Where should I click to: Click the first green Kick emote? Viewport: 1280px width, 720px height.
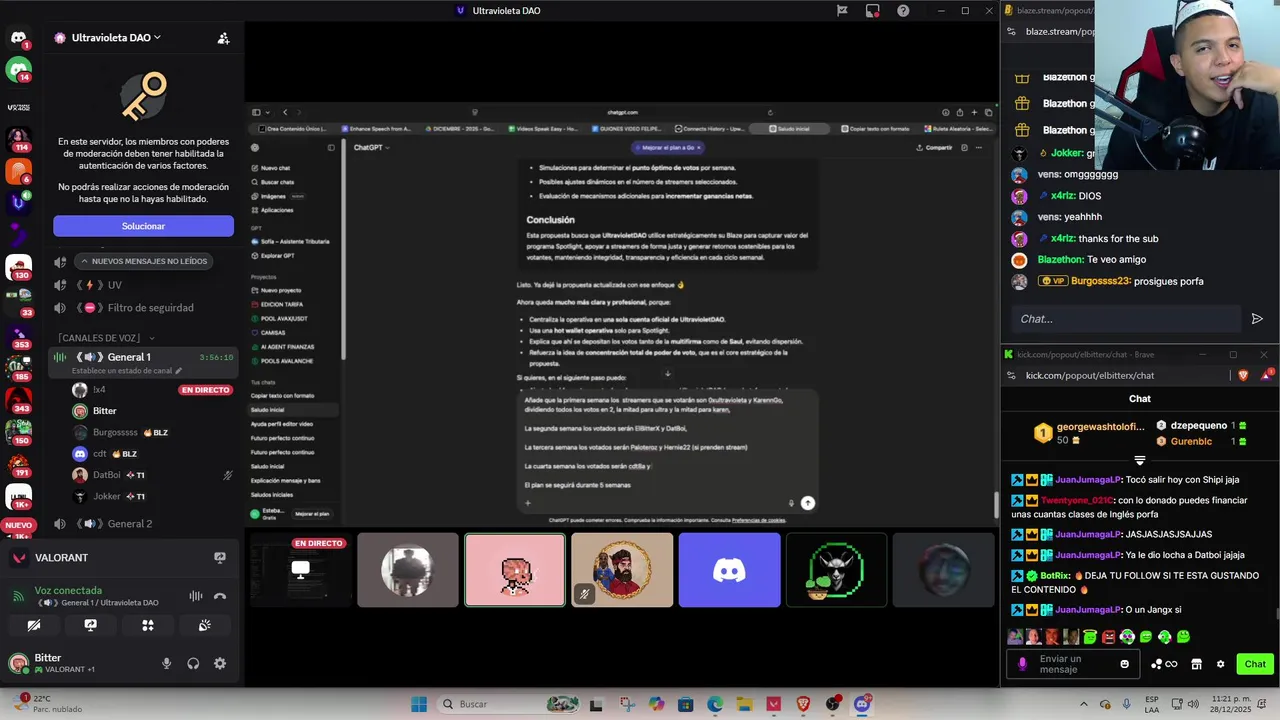pyautogui.click(x=1089, y=637)
